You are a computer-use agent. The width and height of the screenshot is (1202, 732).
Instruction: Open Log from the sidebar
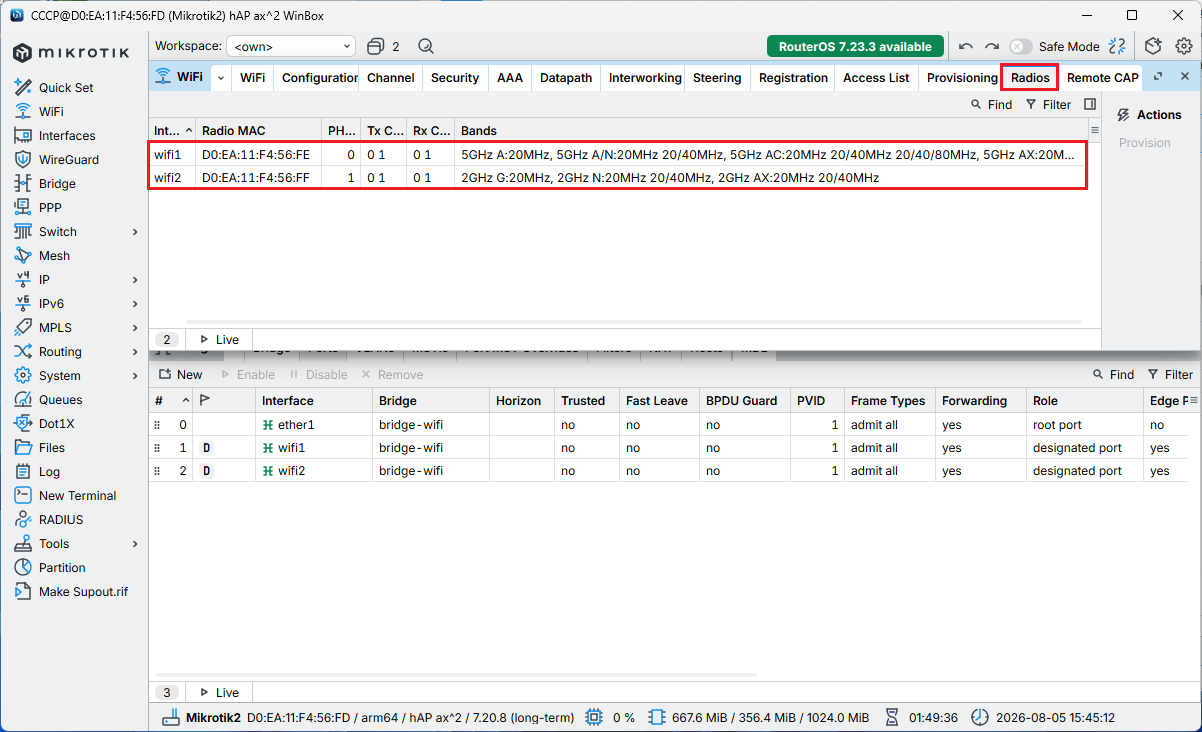49,471
